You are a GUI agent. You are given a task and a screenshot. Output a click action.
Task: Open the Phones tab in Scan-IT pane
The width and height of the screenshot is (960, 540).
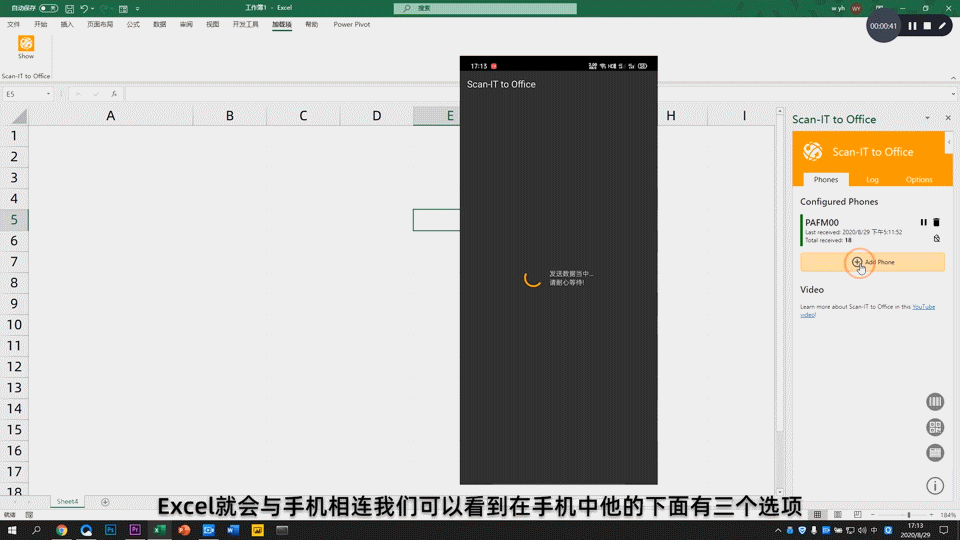pyautogui.click(x=825, y=179)
